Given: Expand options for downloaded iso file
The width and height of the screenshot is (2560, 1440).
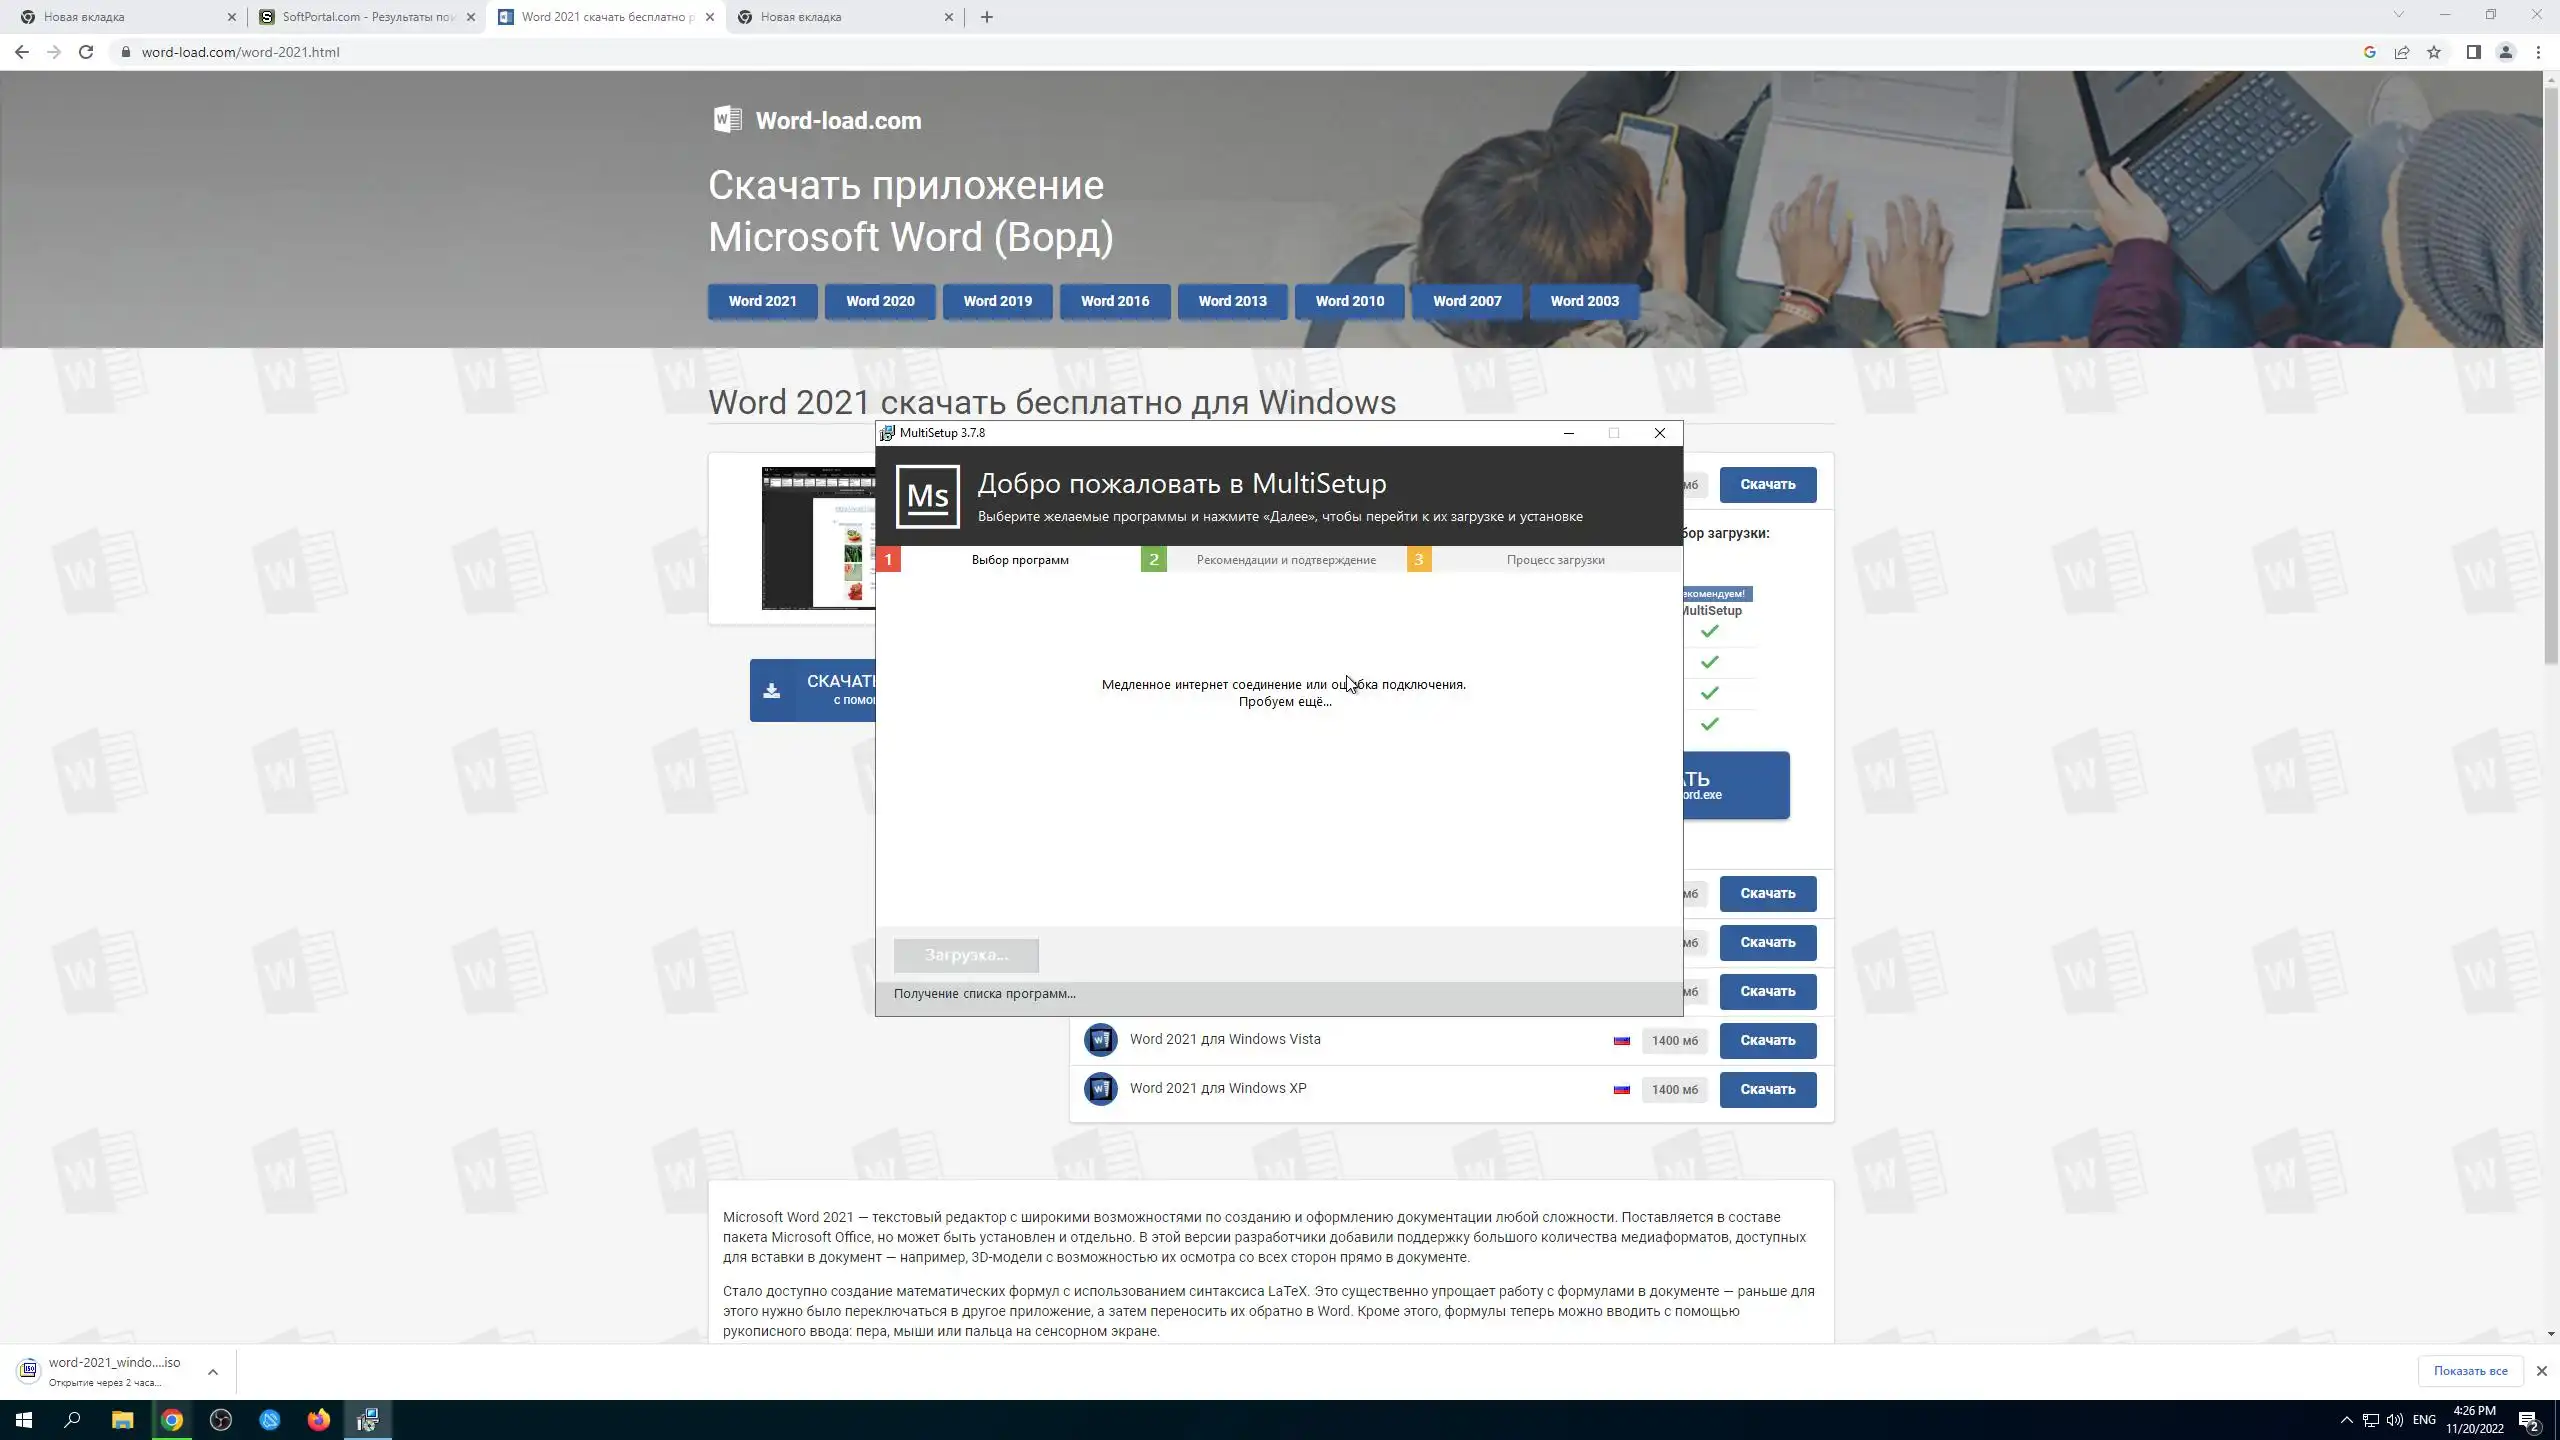Looking at the screenshot, I should tap(212, 1372).
